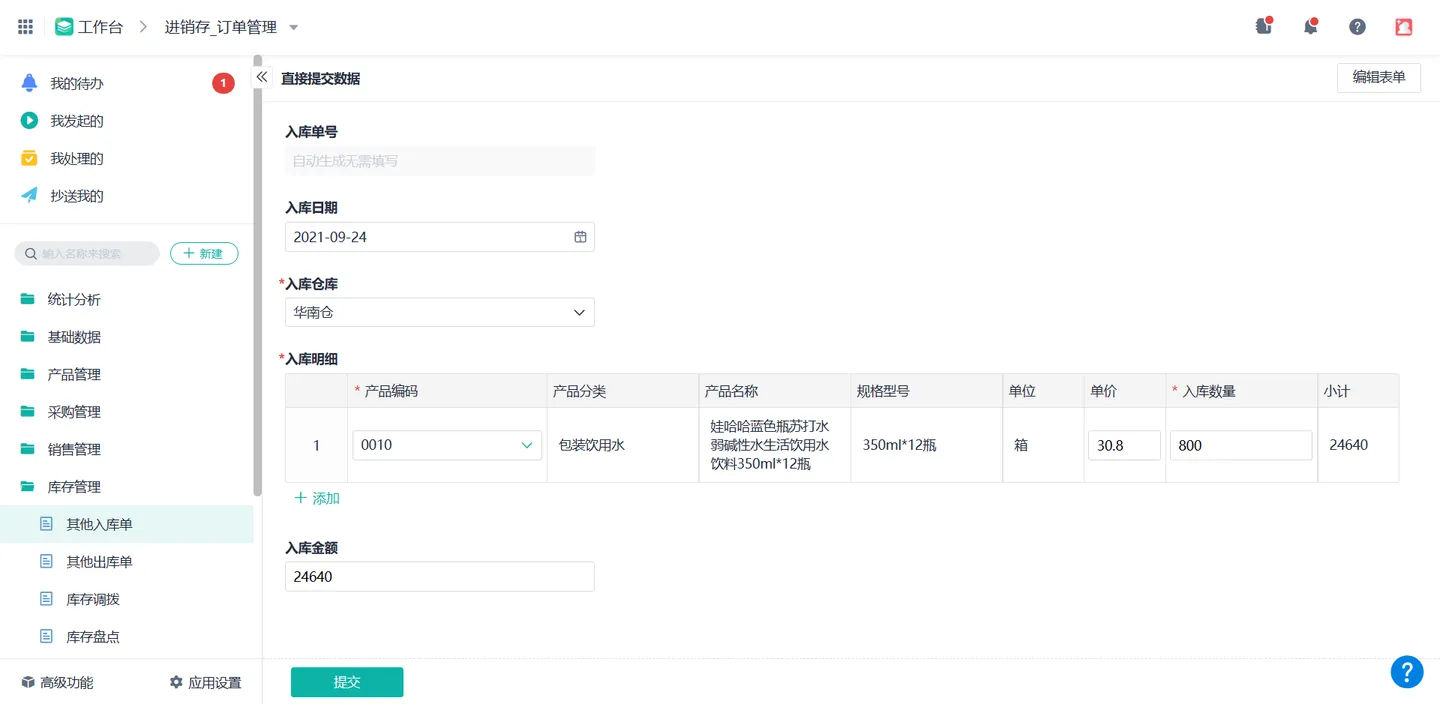Click the form icon of 库存调拨
1440x704 pixels.
46,599
